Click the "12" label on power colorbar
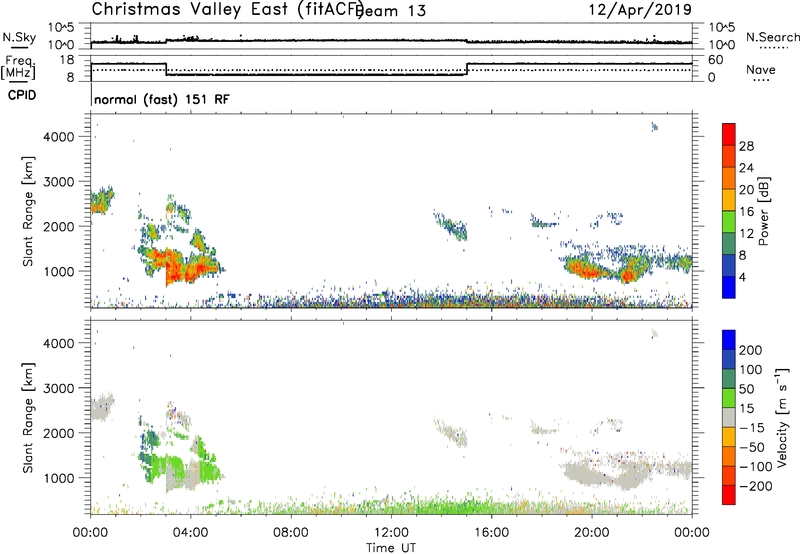Viewport: 800px width, 554px height. click(x=746, y=234)
